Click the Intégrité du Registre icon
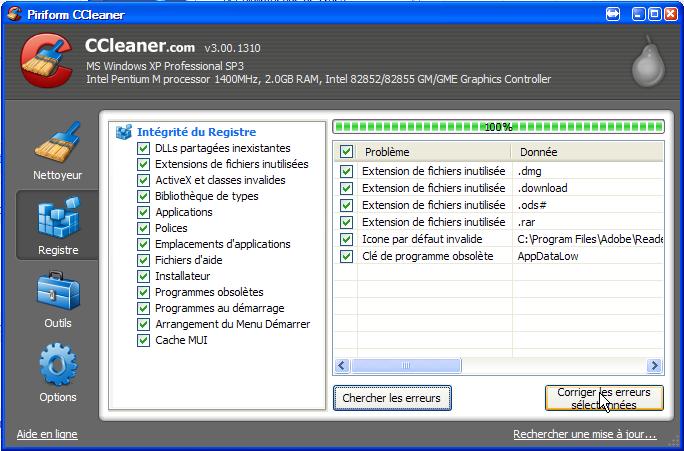Image resolution: width=684 pixels, height=451 pixels. [x=125, y=132]
